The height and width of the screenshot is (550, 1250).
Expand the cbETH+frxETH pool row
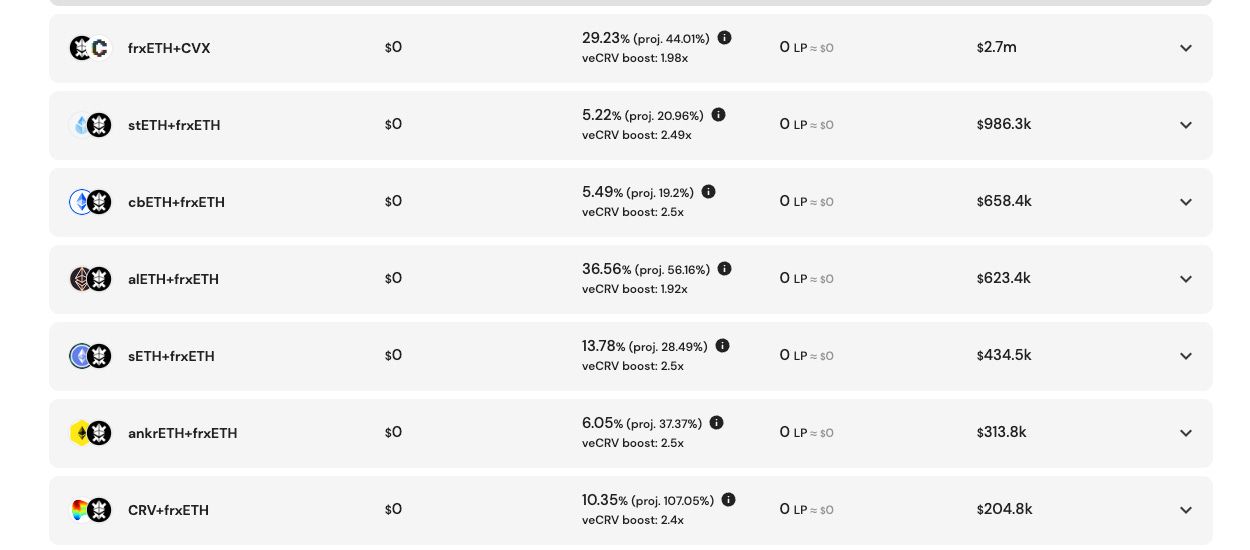[x=1186, y=202]
